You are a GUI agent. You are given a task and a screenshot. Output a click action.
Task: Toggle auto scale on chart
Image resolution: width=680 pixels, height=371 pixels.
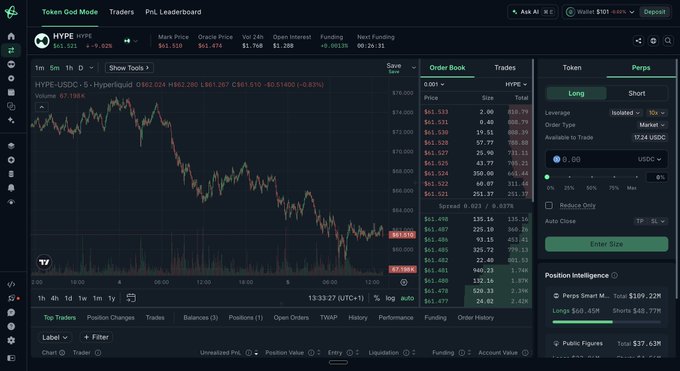pyautogui.click(x=407, y=298)
